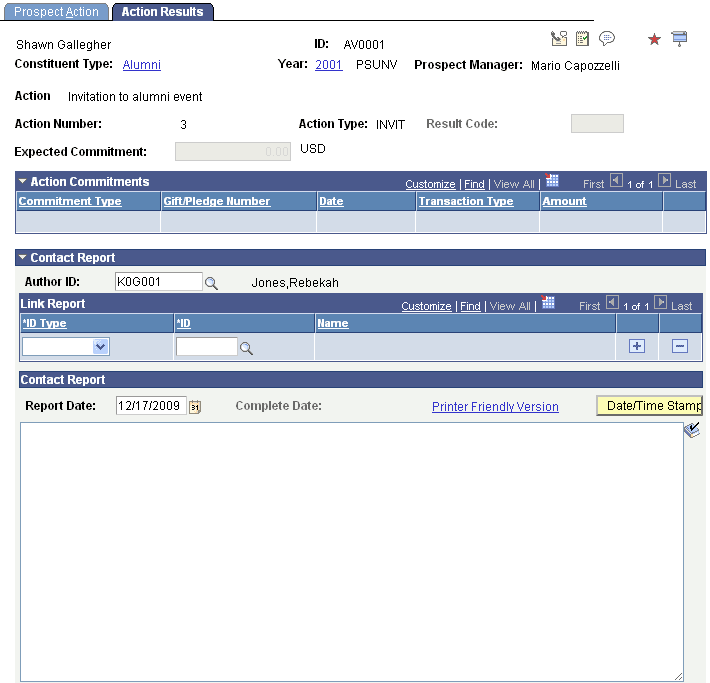Click 'Invitation to alumni event' action text
710x683 pixels.
[x=135, y=97]
